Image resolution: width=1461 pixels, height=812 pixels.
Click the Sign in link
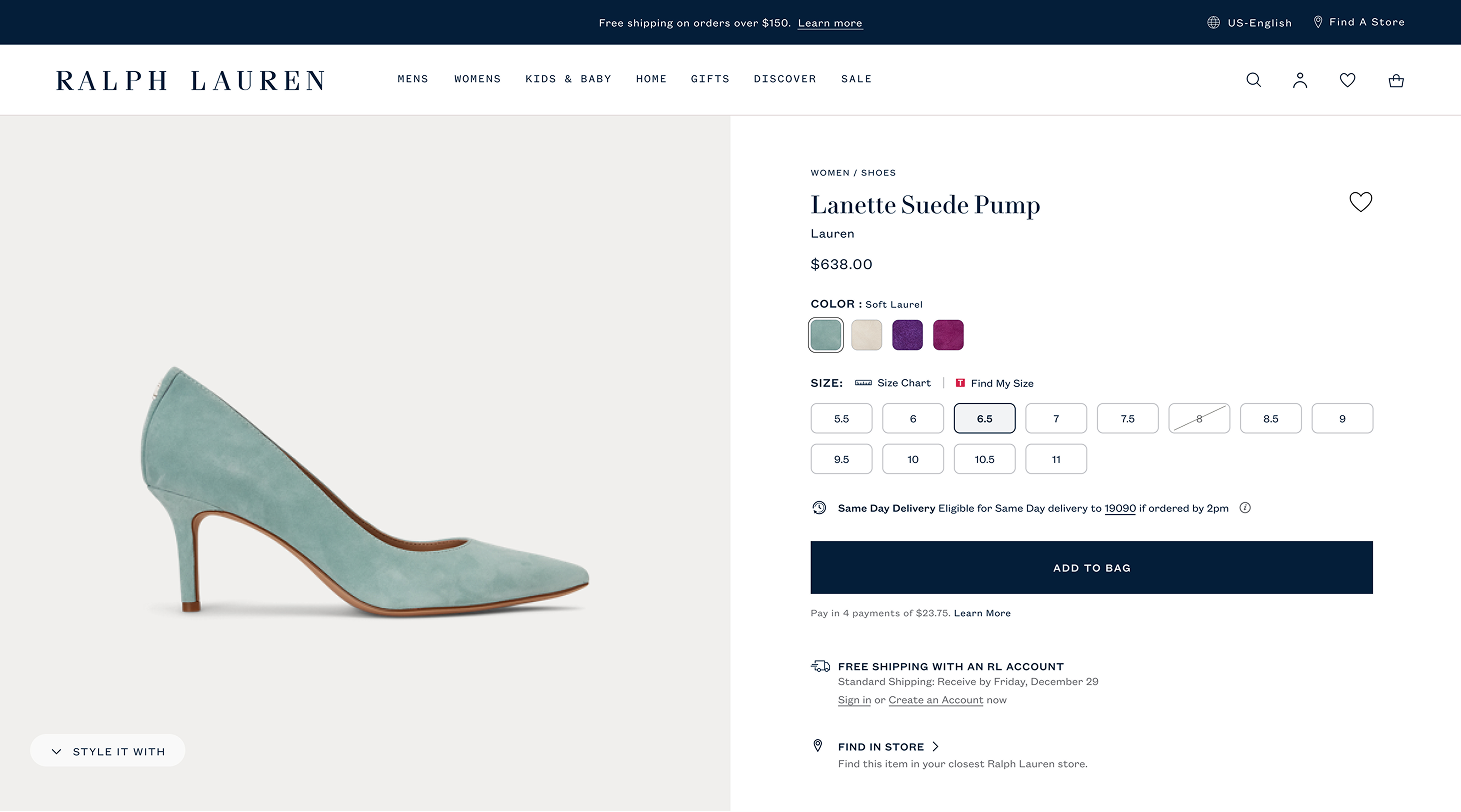coord(854,700)
